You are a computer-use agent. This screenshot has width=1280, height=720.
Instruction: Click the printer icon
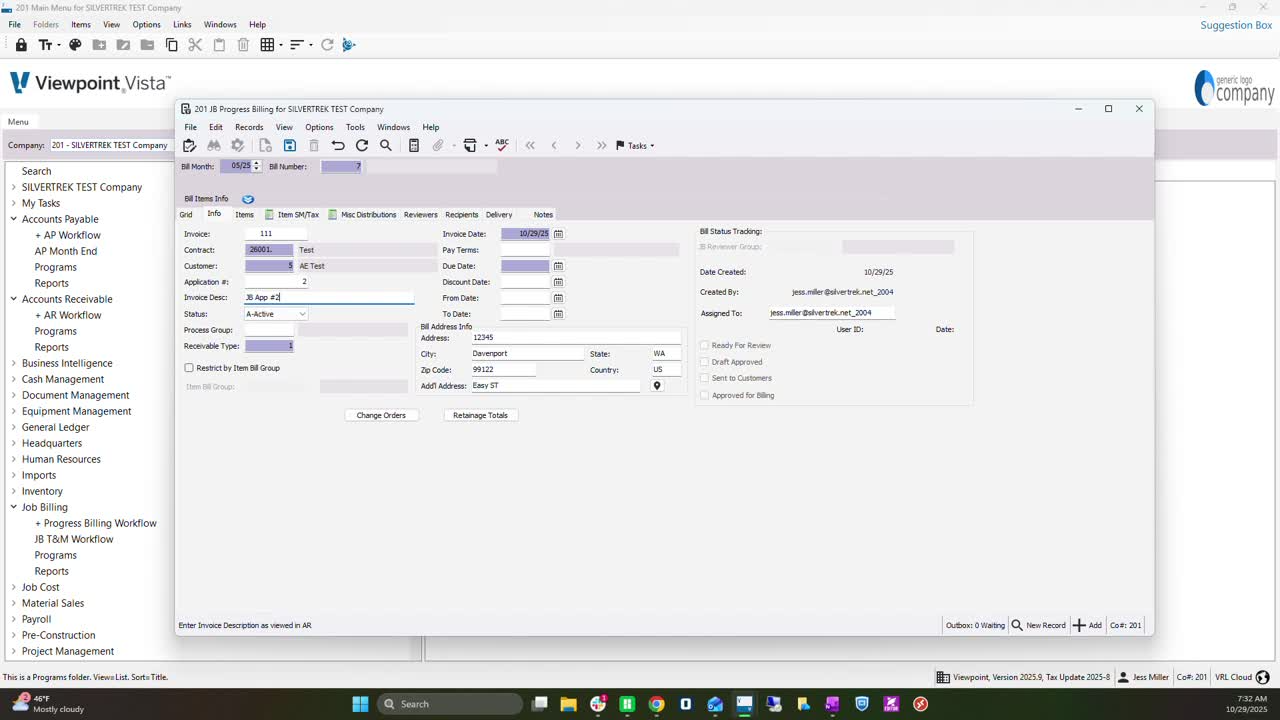[470, 146]
